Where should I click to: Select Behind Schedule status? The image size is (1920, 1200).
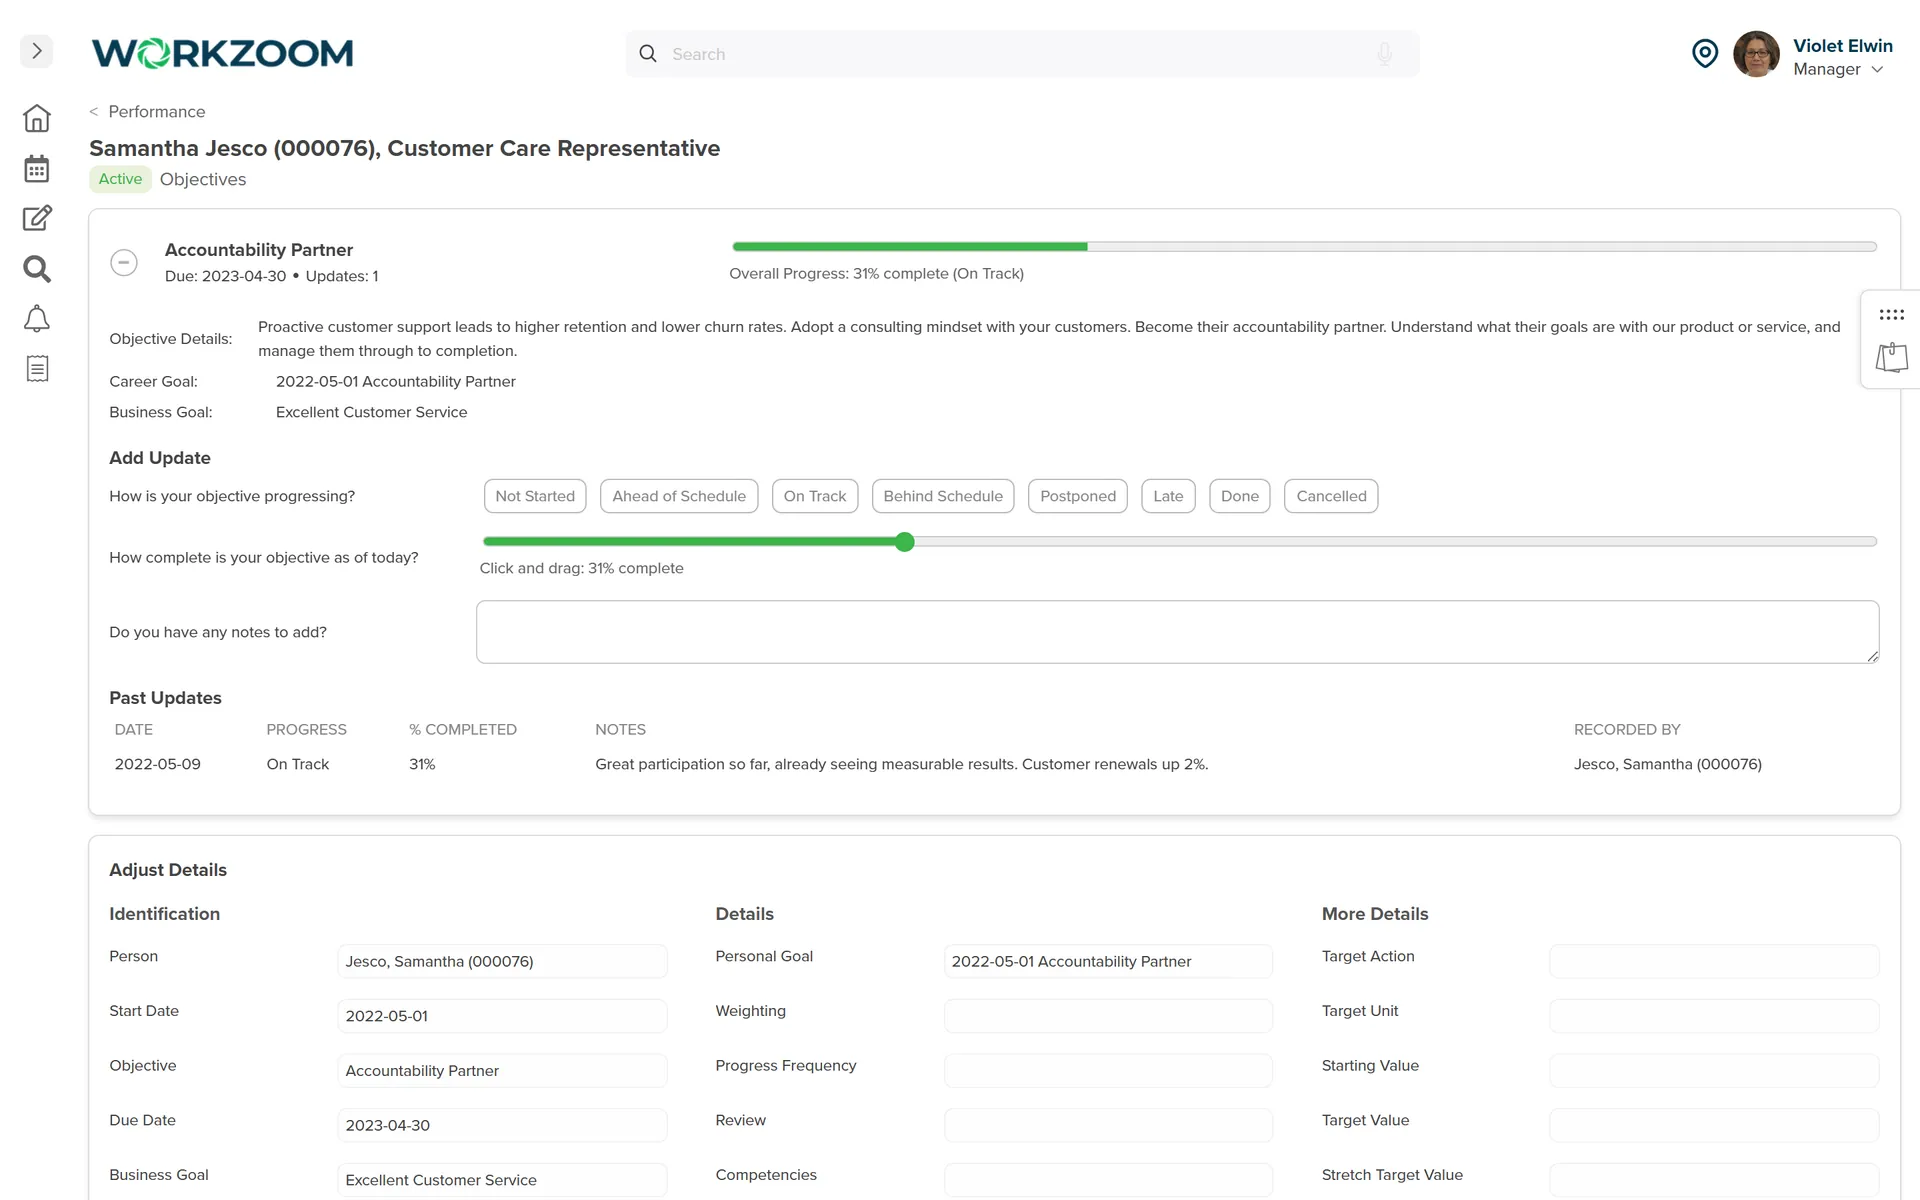point(943,496)
